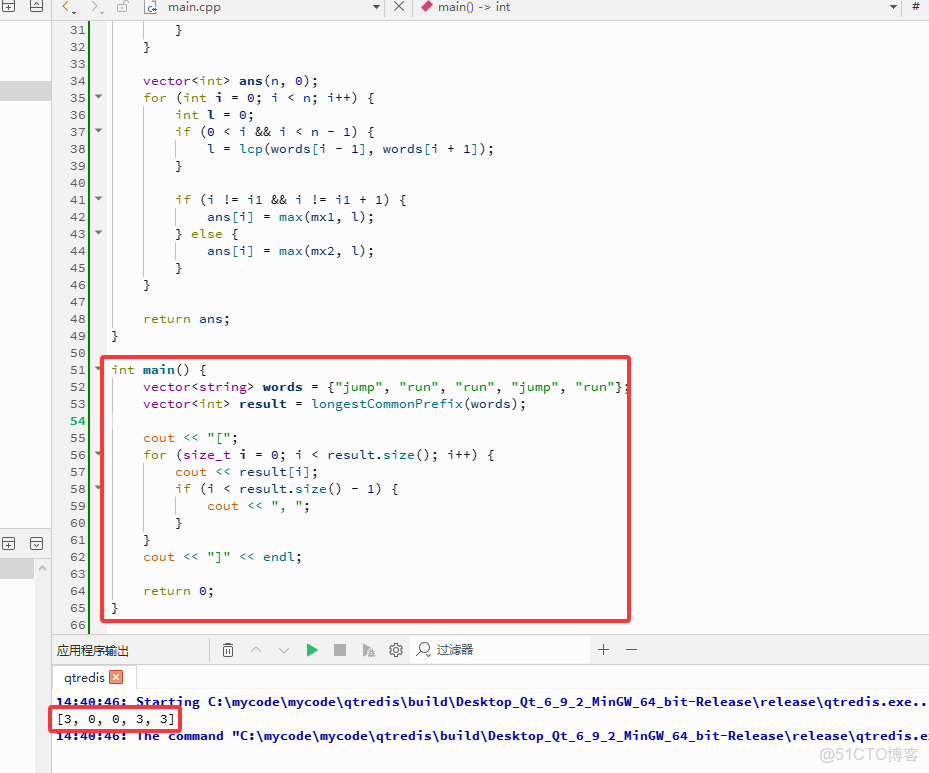
Task: Click 'vector<int> ans(n, 0);' on line 34
Action: pos(230,81)
